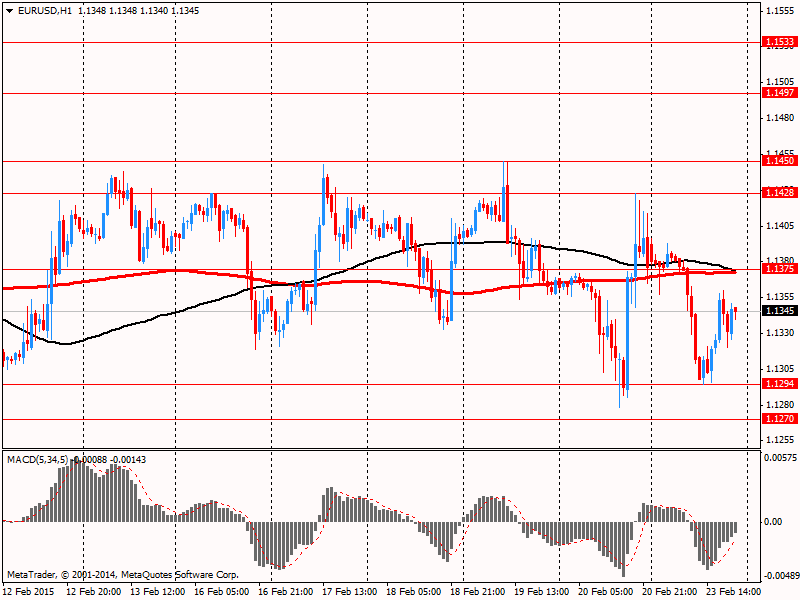Click the 12 Feb 2015 time axis label

click(x=29, y=591)
